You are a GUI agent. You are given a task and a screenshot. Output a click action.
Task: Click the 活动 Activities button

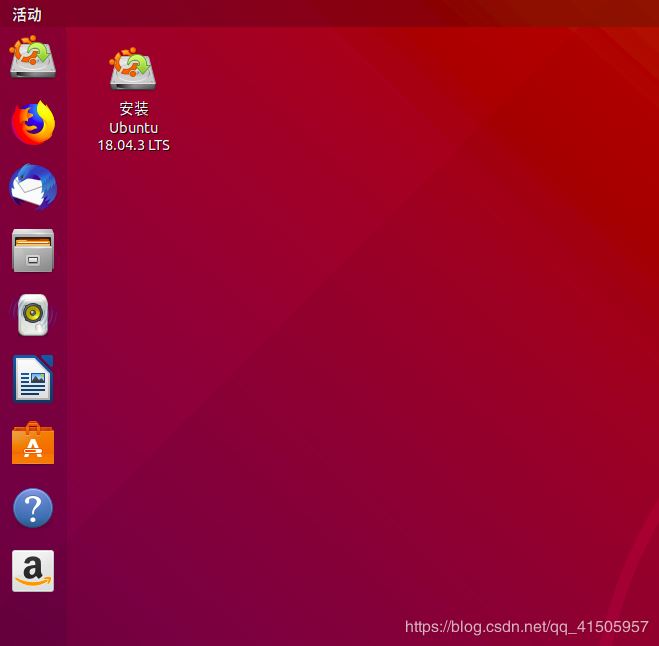(x=27, y=14)
